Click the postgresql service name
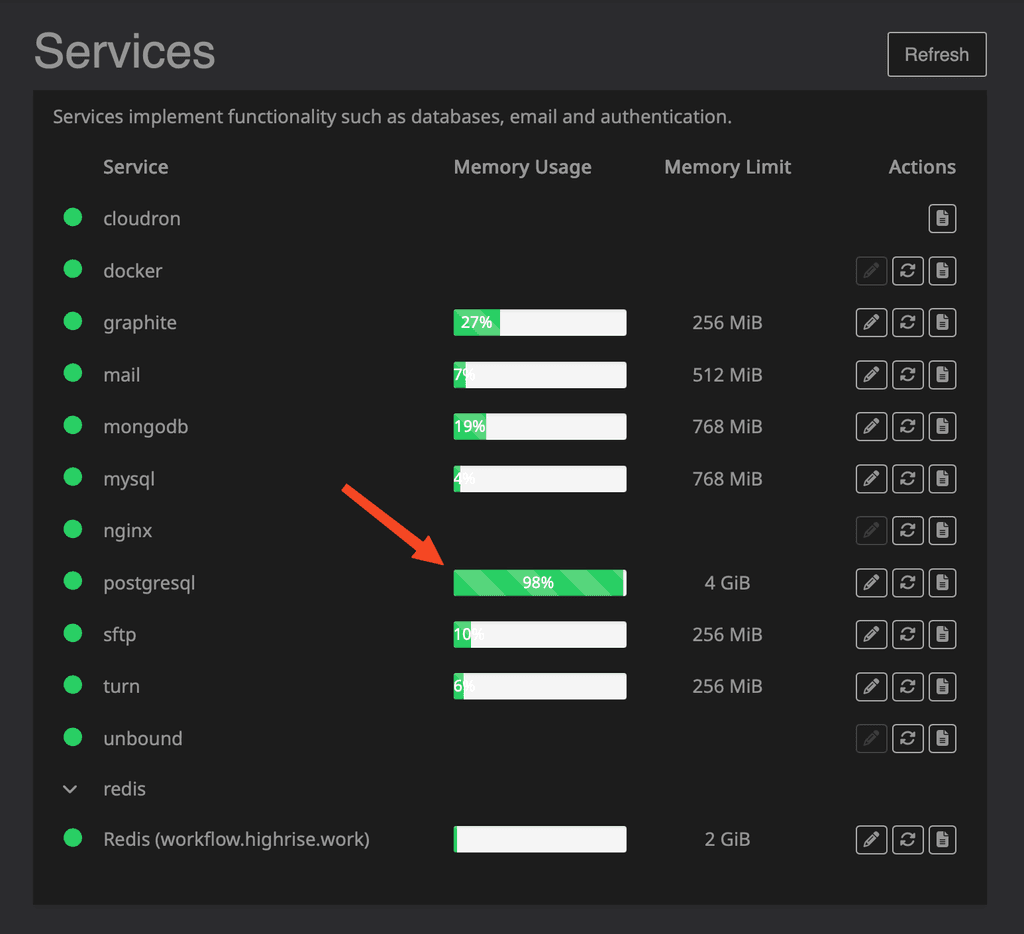The width and height of the screenshot is (1024, 934). (149, 583)
